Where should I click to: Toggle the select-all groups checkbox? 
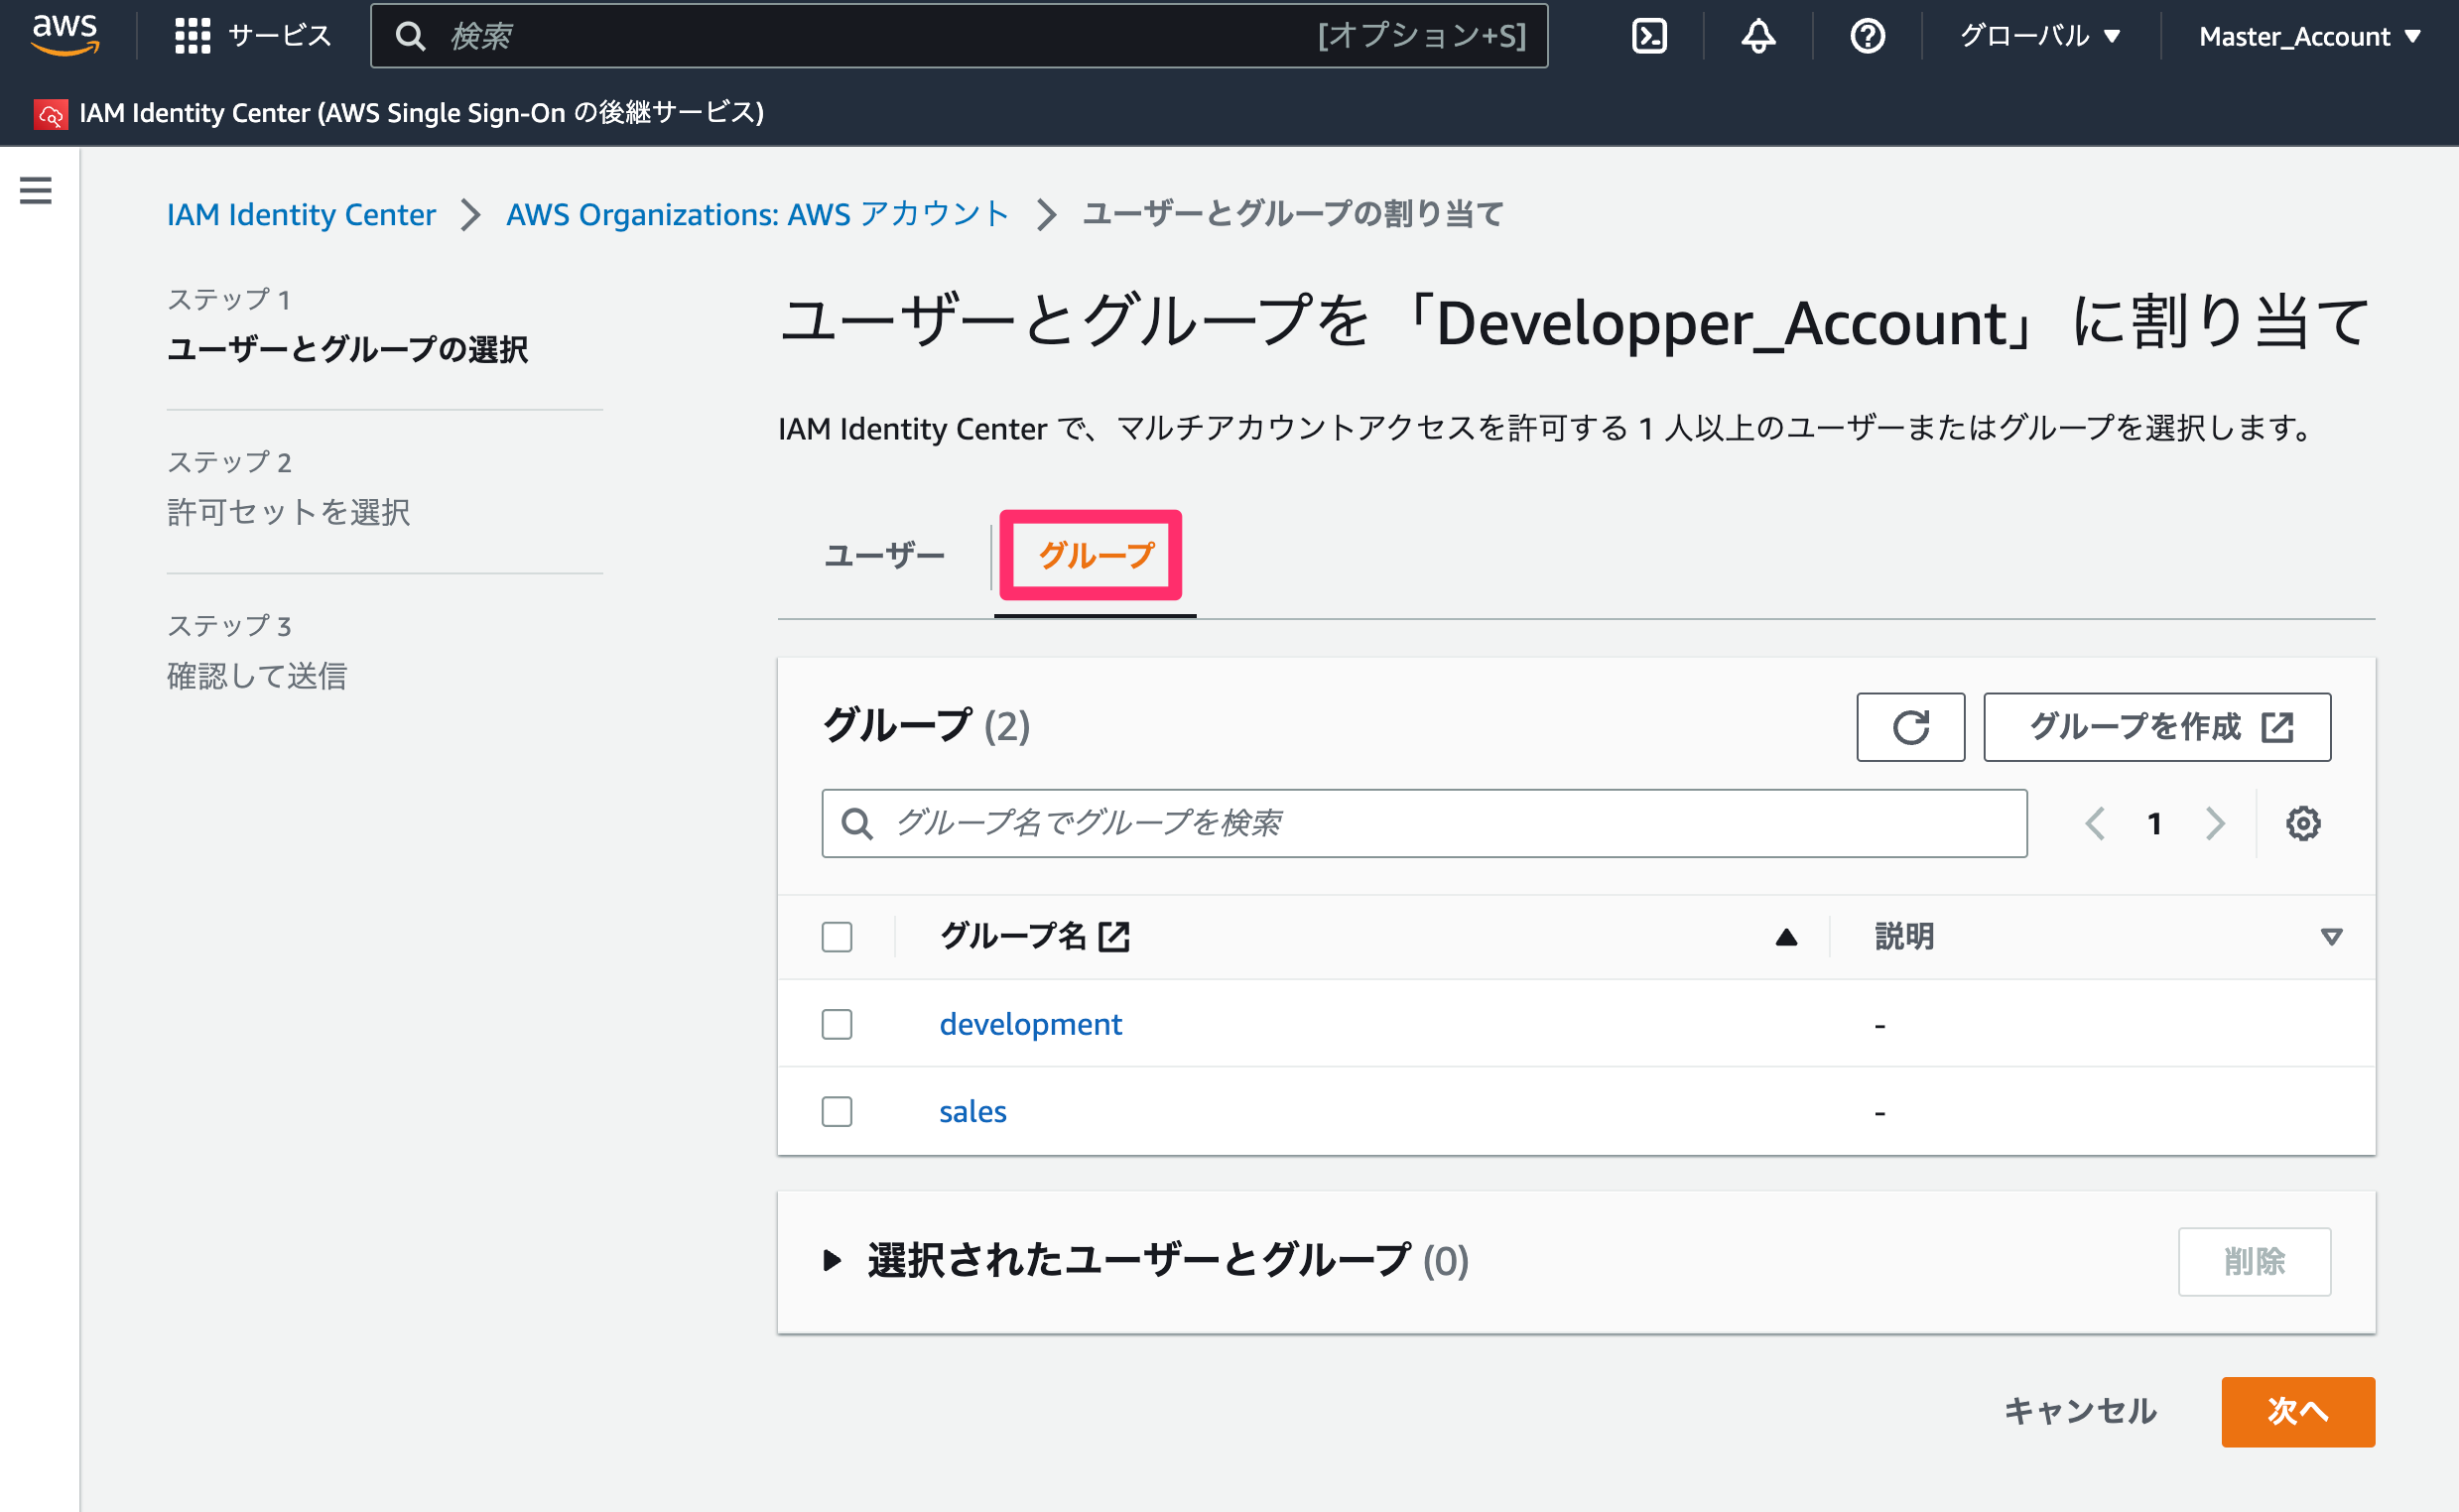pos(837,937)
